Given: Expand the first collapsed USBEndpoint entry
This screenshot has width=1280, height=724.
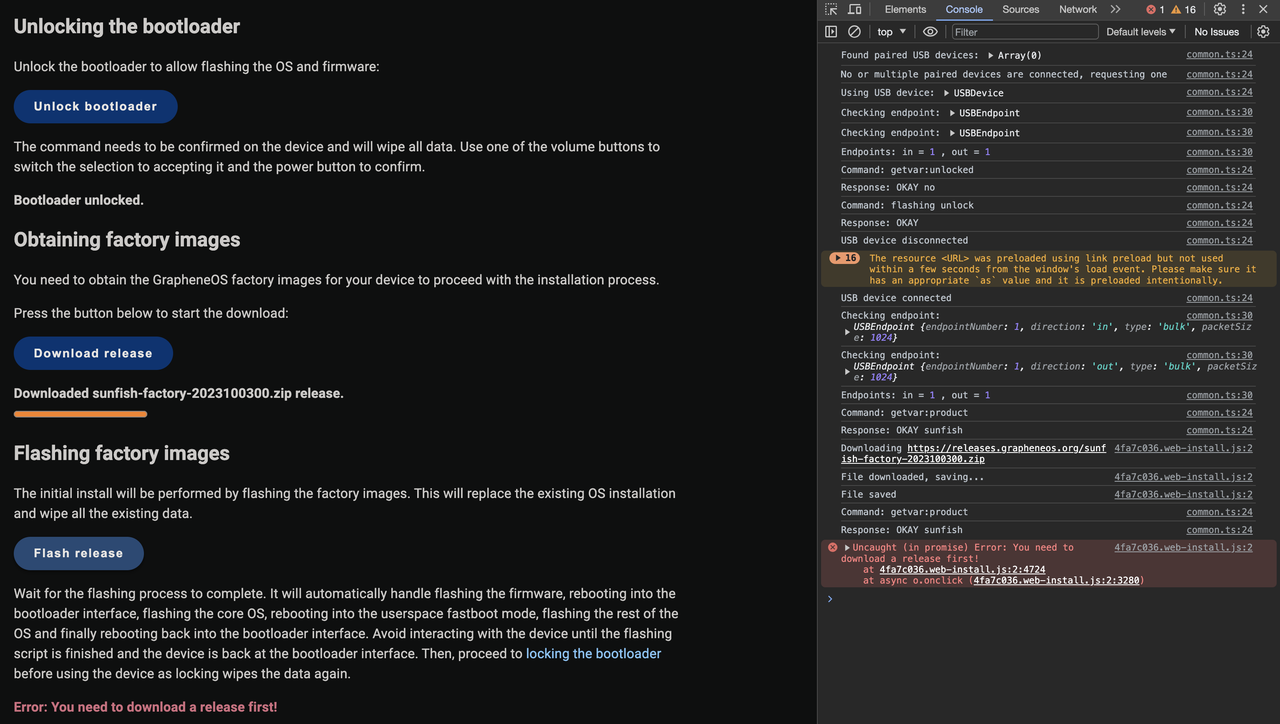Looking at the screenshot, I should pyautogui.click(x=952, y=113).
